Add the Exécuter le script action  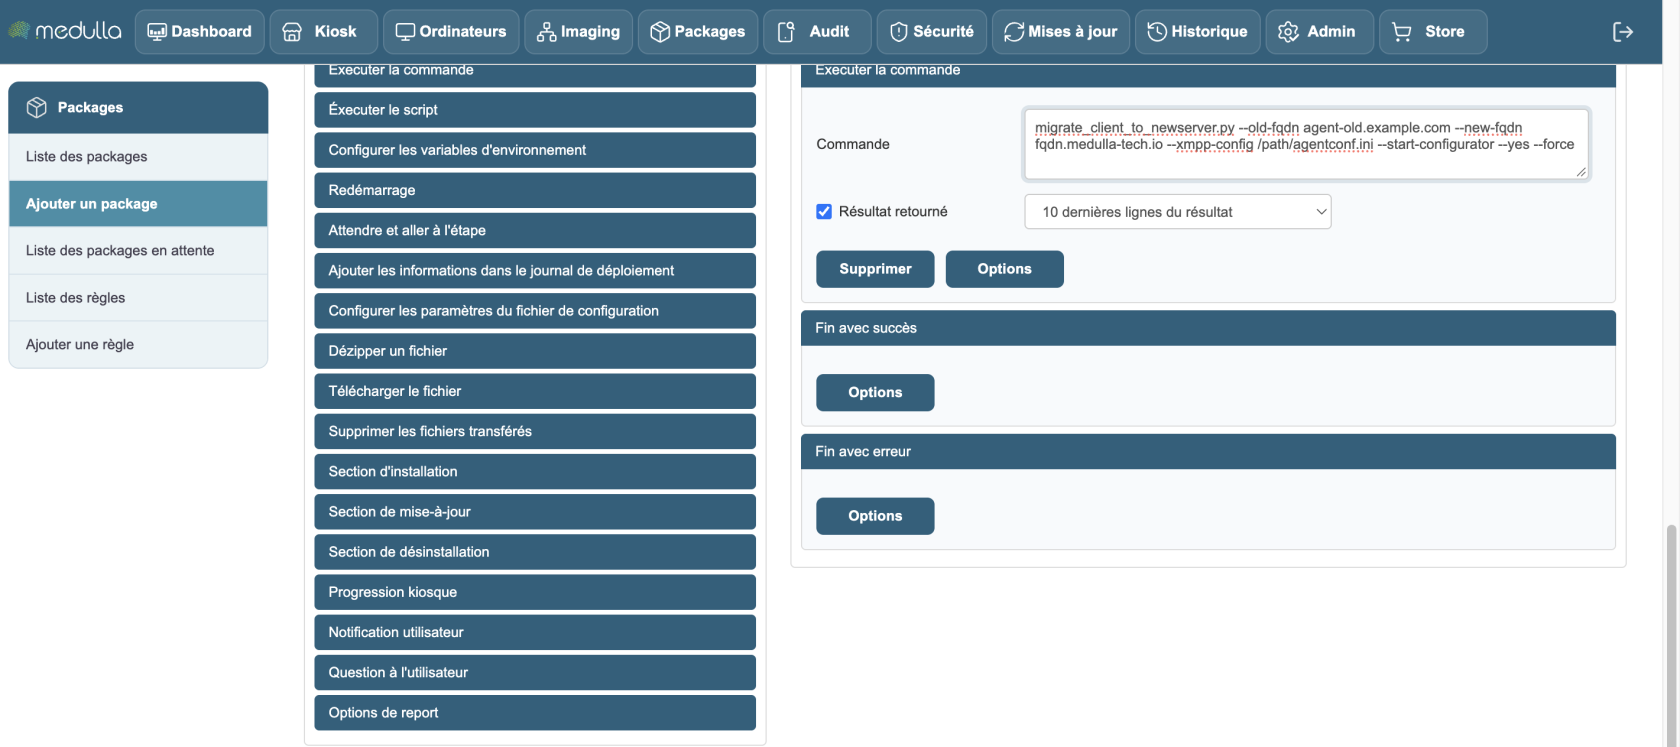tap(535, 110)
